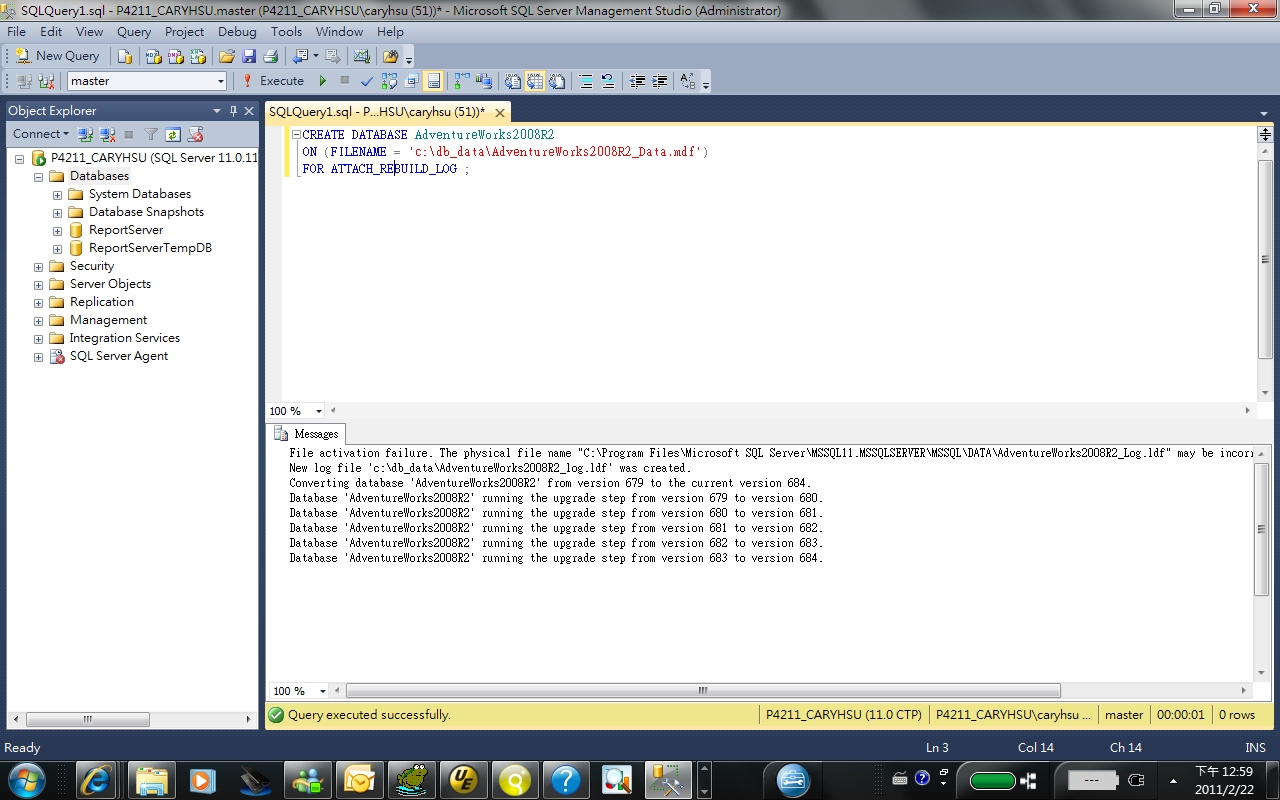Expand the Security folder
The image size is (1280, 800).
[38, 266]
